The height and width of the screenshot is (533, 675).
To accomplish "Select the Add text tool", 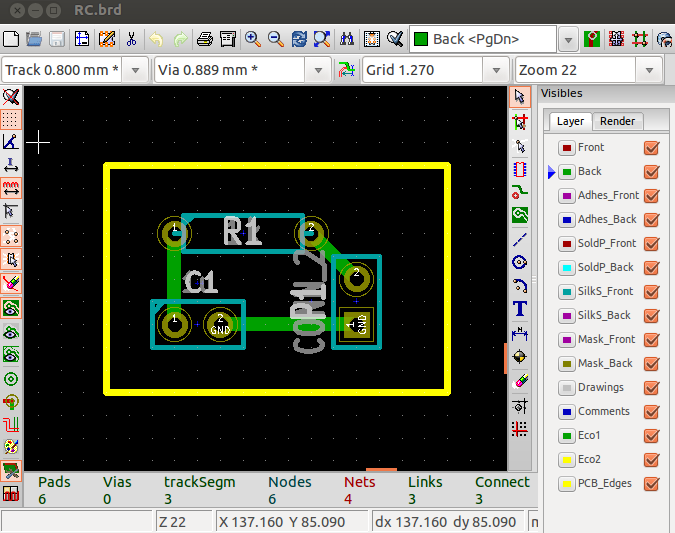I will click(520, 309).
